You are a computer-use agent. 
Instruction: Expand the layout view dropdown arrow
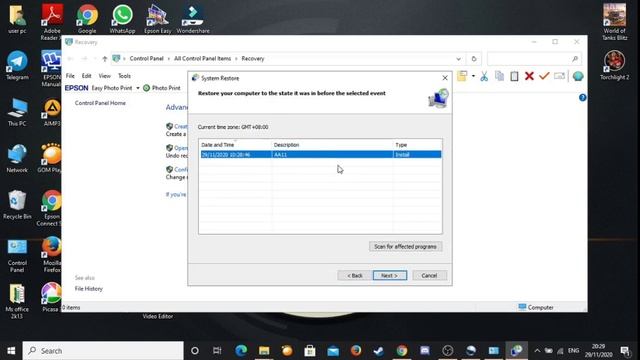tap(473, 76)
